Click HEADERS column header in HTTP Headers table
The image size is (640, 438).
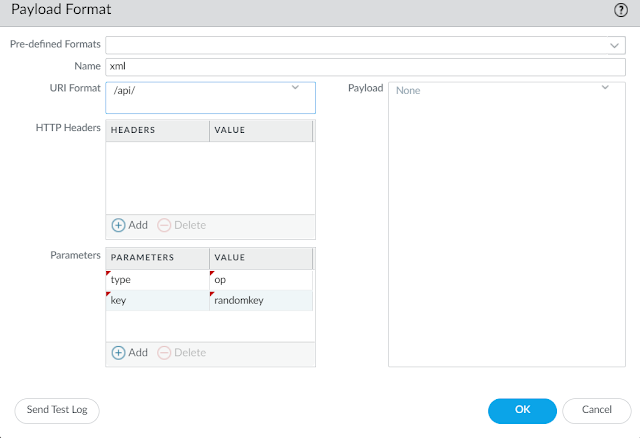point(158,130)
